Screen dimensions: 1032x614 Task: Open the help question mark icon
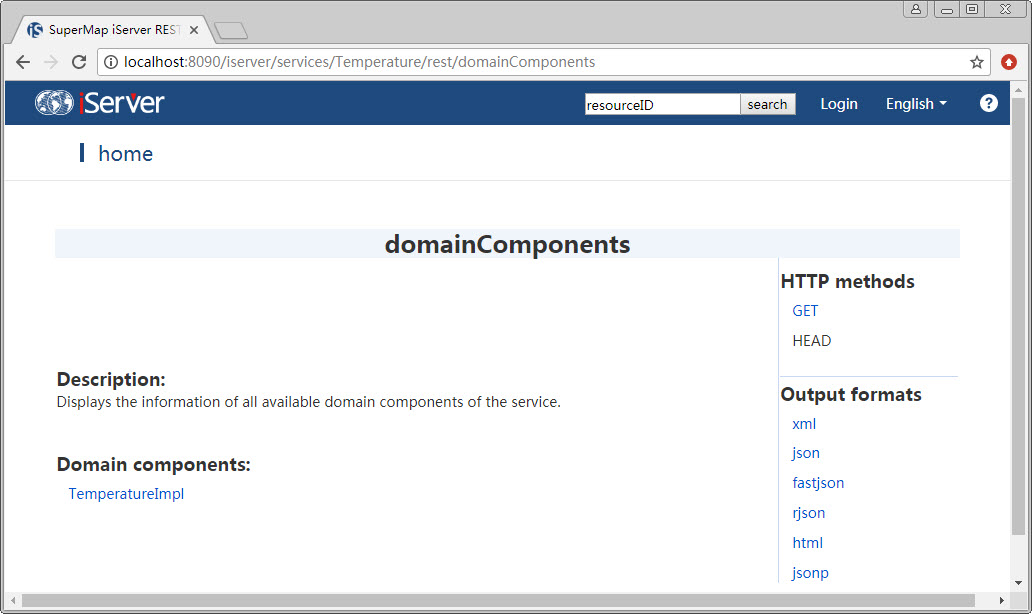coord(988,103)
